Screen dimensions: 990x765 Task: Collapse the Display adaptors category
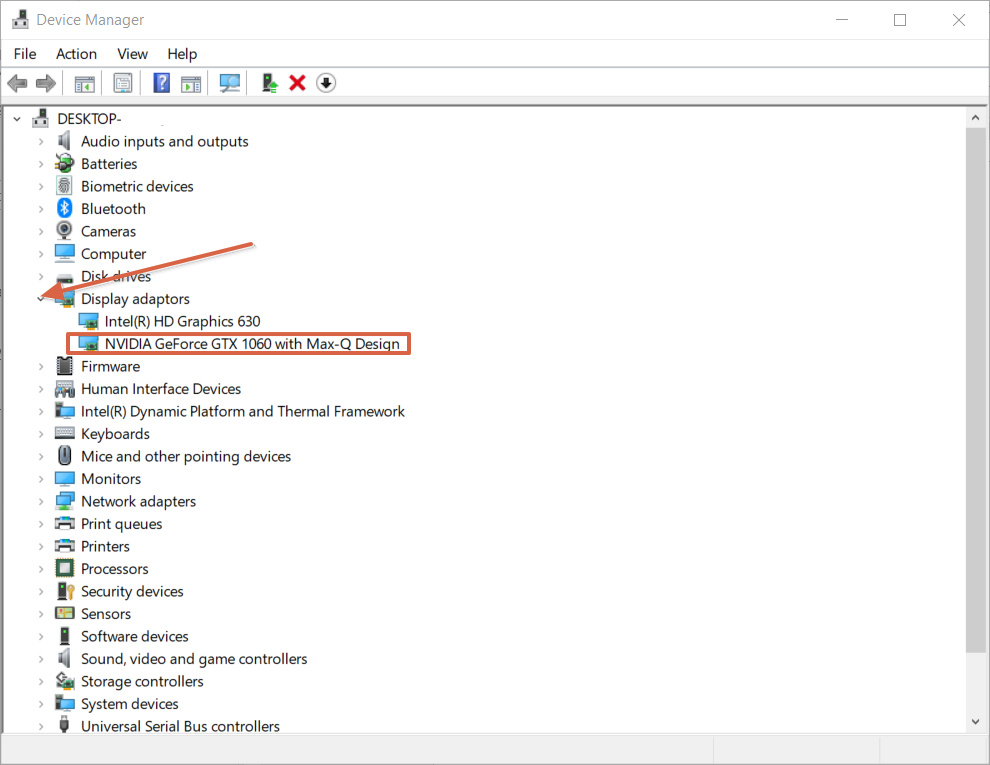[x=41, y=299]
